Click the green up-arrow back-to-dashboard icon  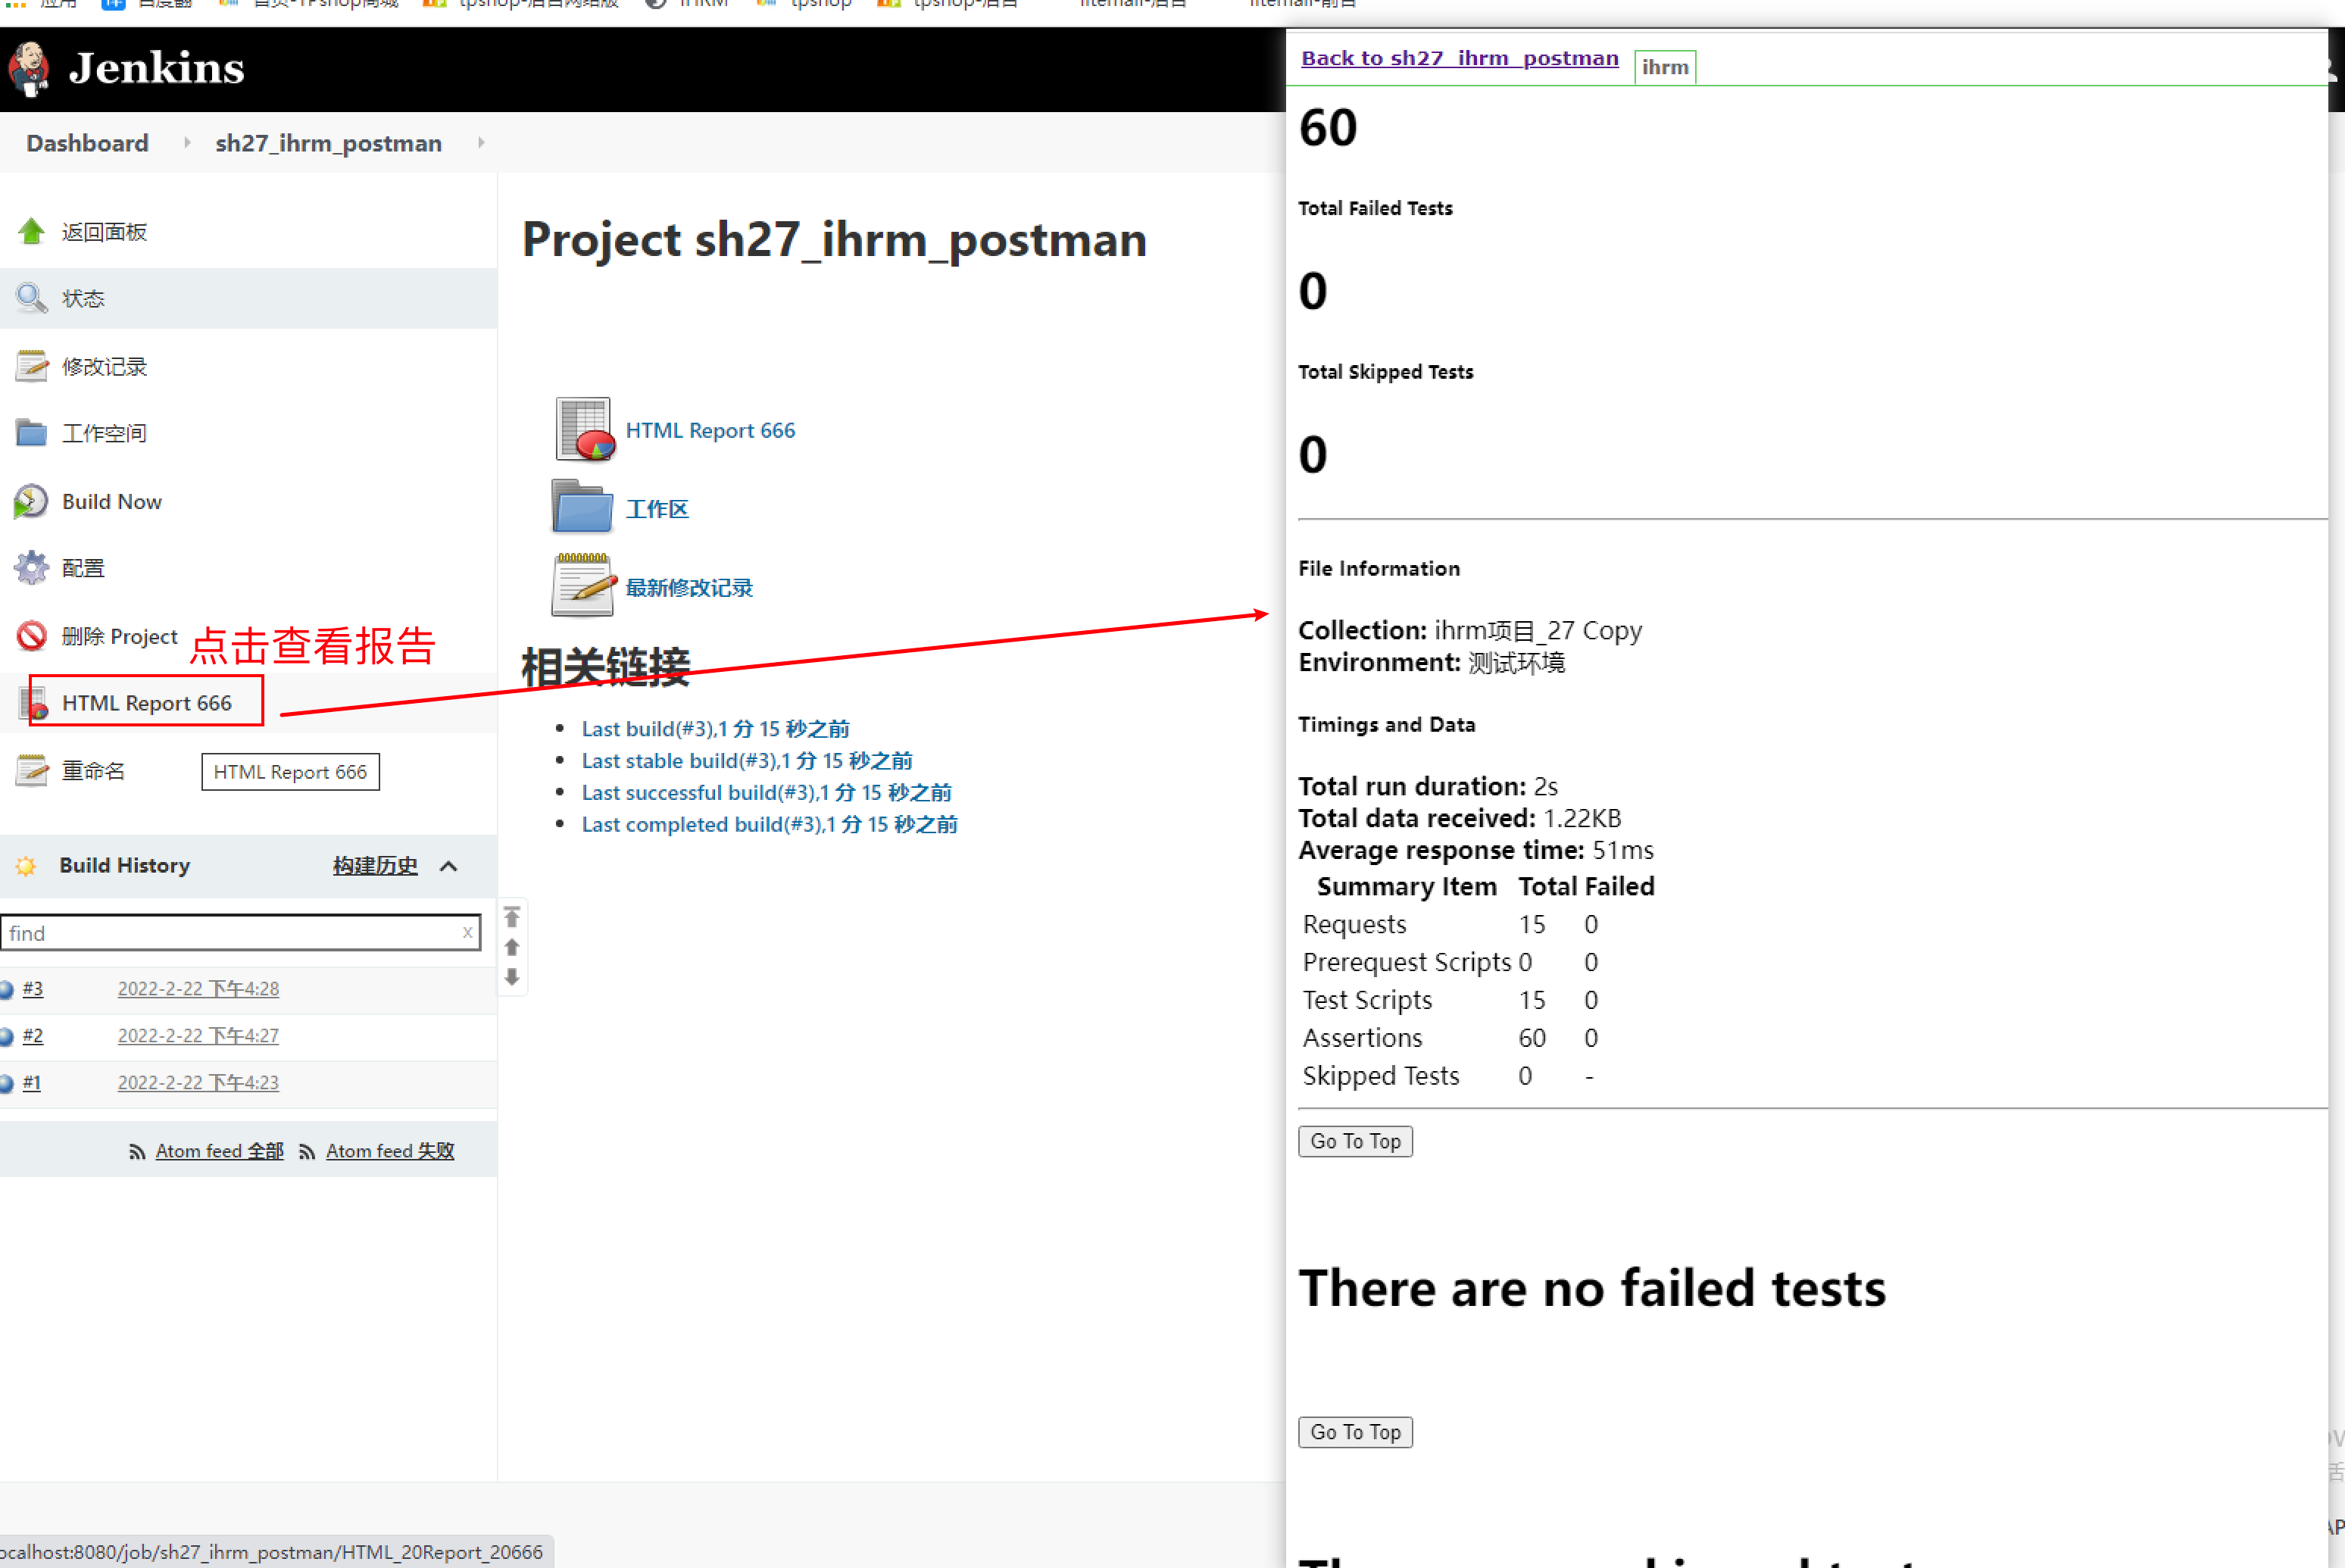pyautogui.click(x=31, y=232)
